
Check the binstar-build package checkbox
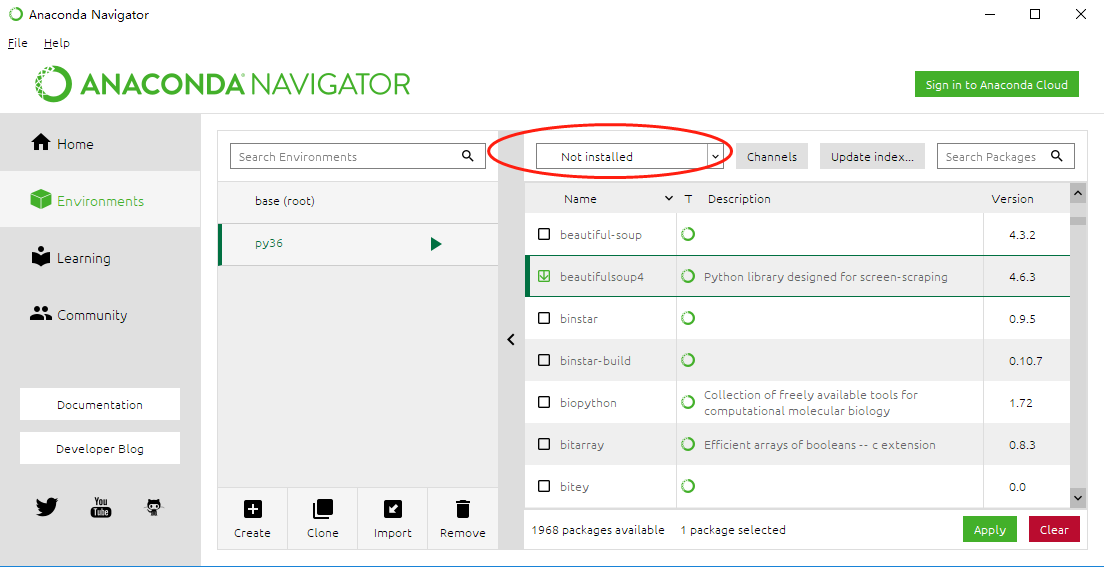(544, 360)
